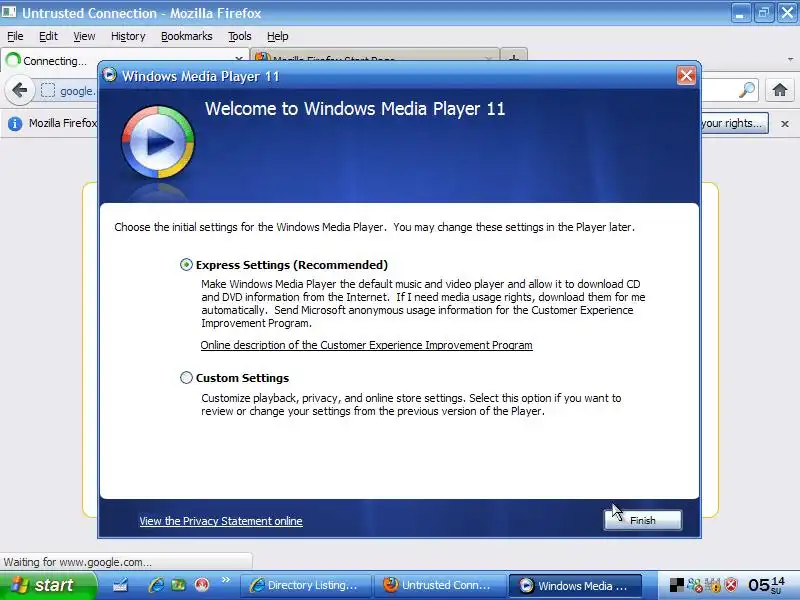The width and height of the screenshot is (800, 600).
Task: Click the Finish button
Action: [x=643, y=520]
